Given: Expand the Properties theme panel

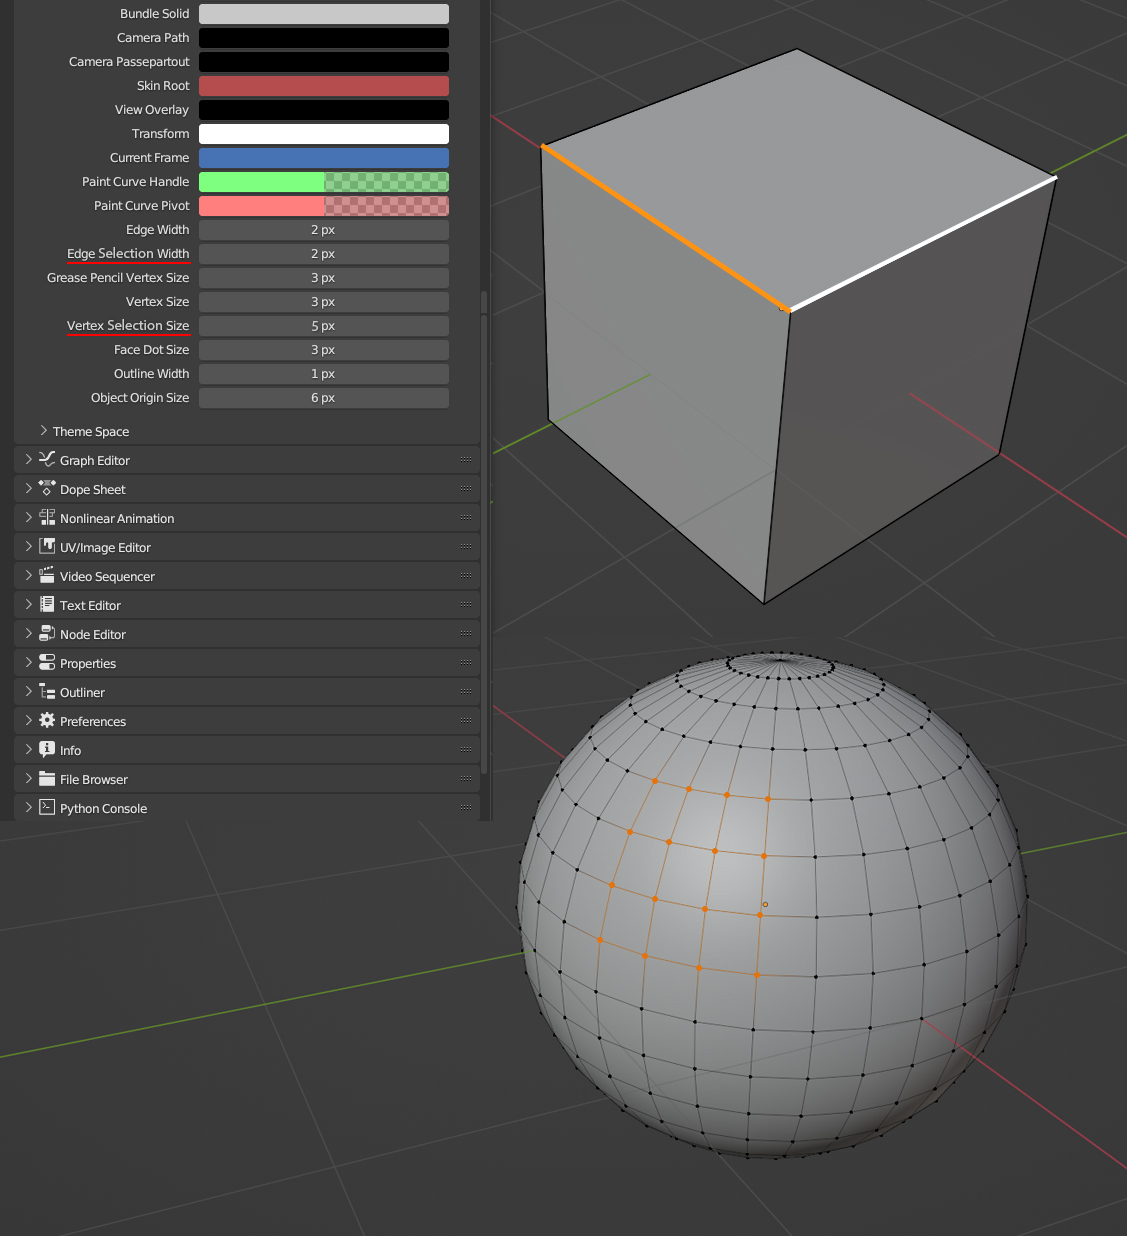Looking at the screenshot, I should point(28,663).
